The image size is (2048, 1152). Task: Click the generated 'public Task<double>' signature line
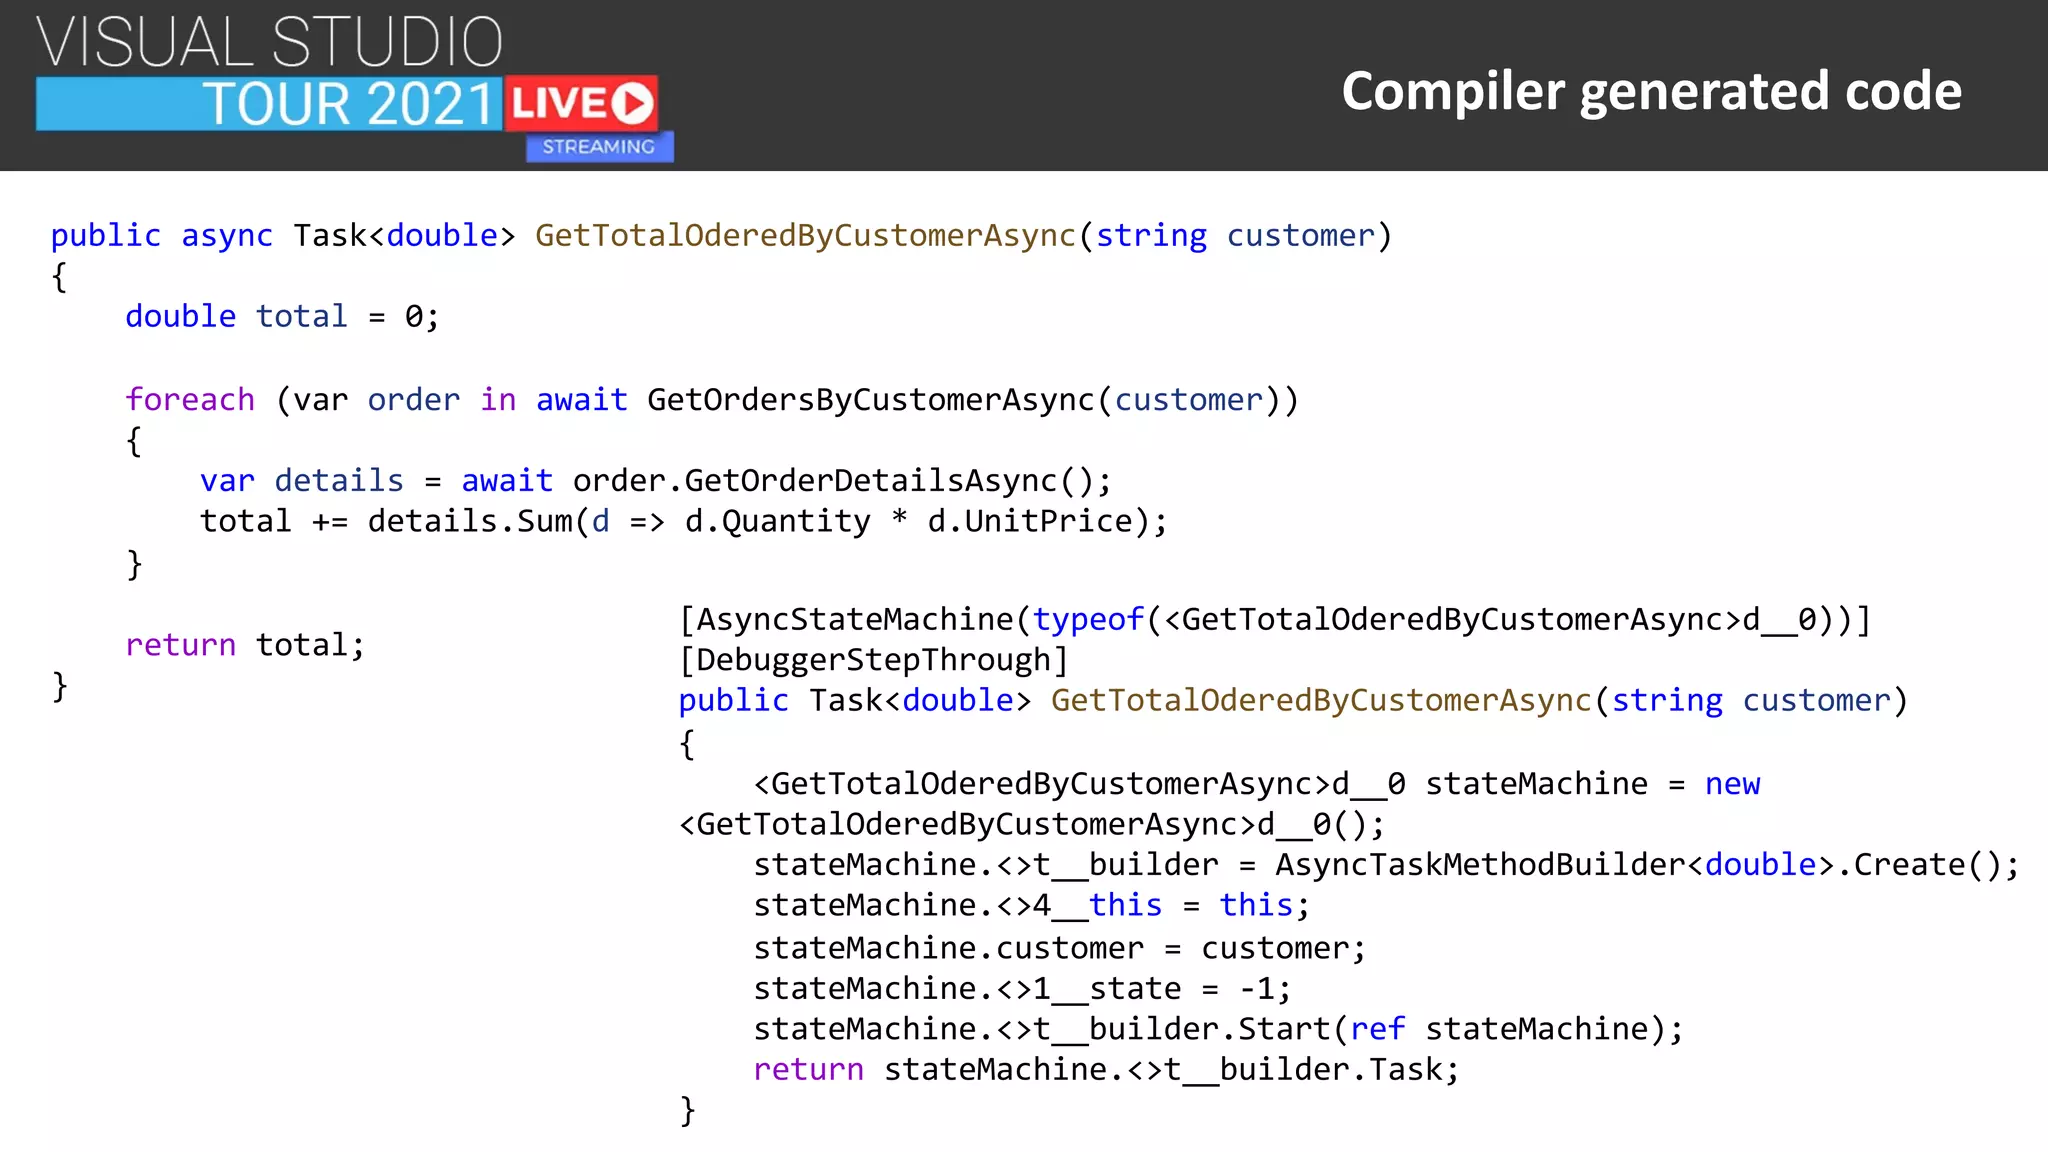(x=1294, y=701)
